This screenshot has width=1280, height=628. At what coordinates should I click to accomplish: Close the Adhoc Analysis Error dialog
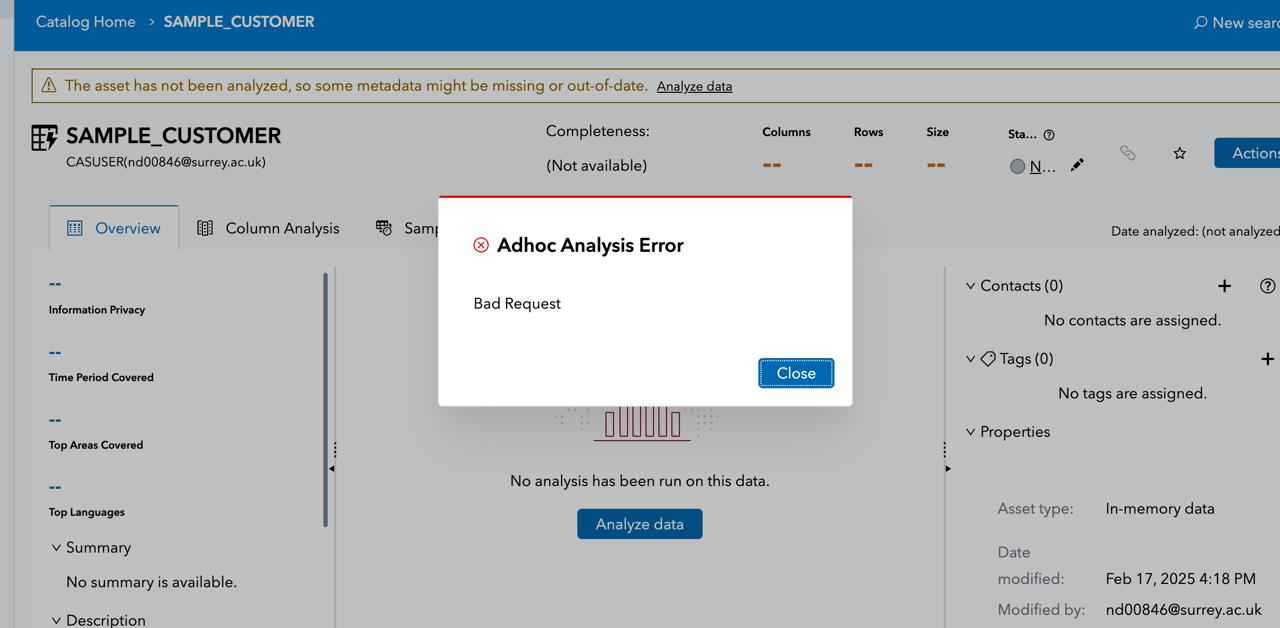coord(795,372)
